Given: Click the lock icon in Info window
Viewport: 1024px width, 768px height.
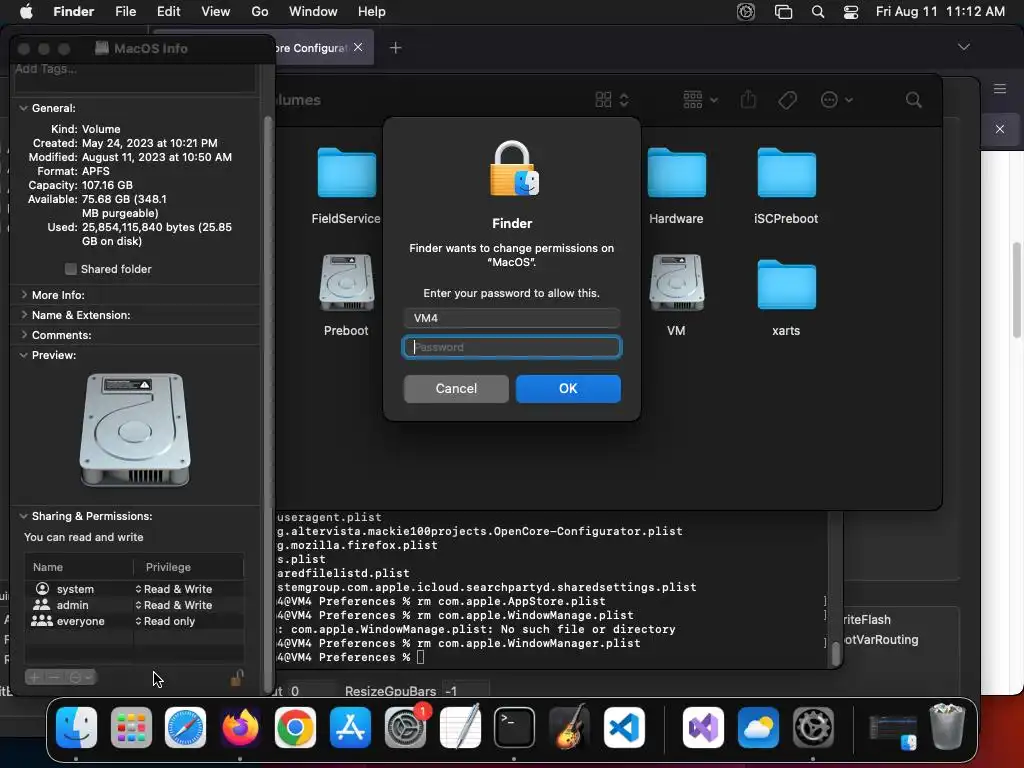Looking at the screenshot, I should (236, 678).
